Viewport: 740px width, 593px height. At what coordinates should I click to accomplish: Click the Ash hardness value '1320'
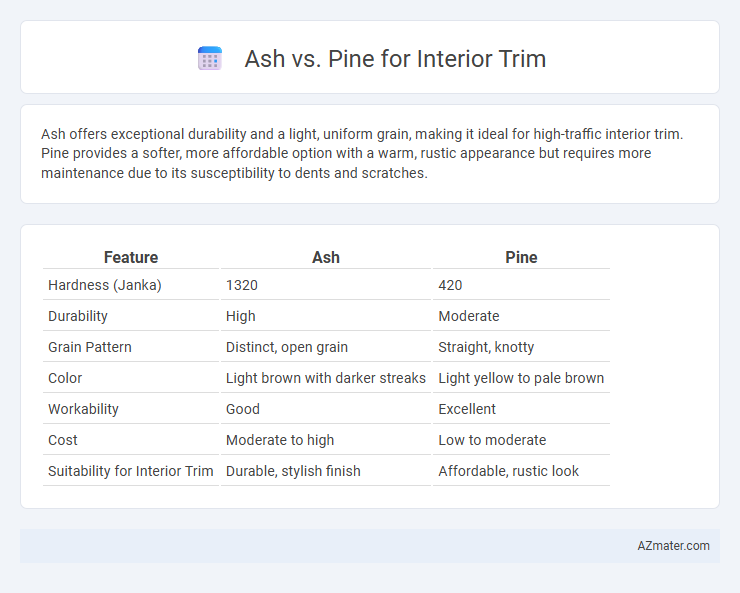click(242, 285)
